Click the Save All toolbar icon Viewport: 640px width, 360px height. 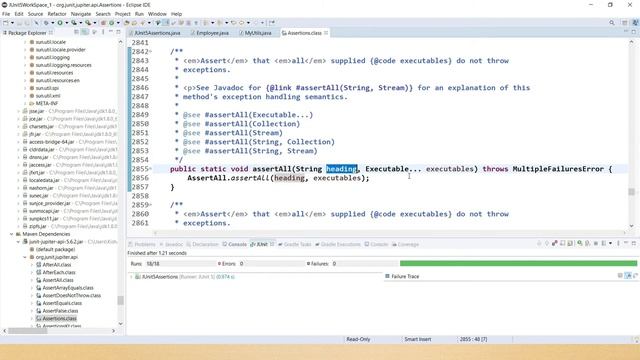[27, 23]
